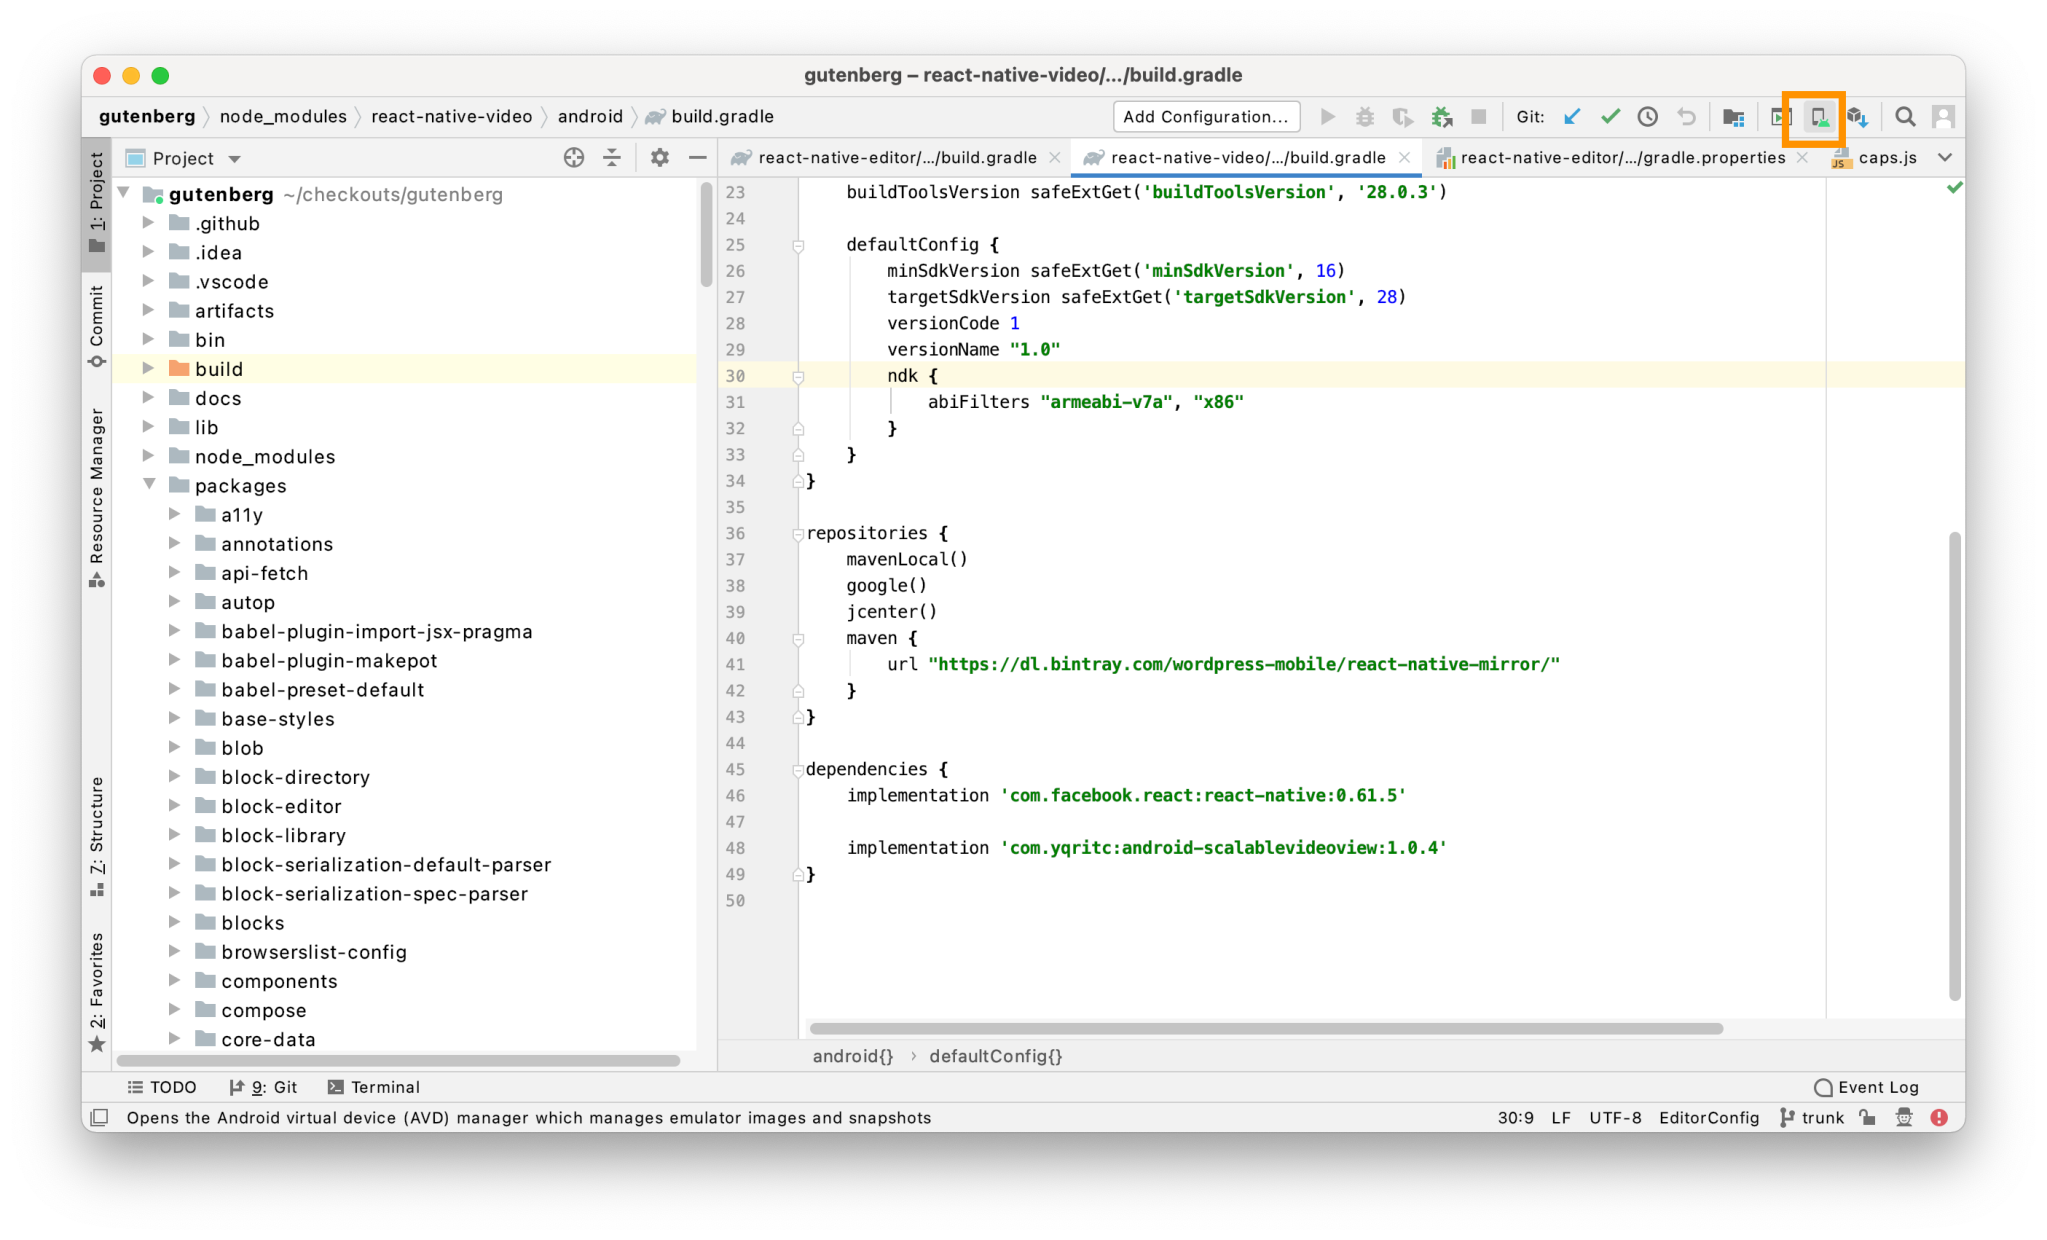The width and height of the screenshot is (2047, 1240).
Task: Hide the Project panel with minus icon
Action: [698, 158]
